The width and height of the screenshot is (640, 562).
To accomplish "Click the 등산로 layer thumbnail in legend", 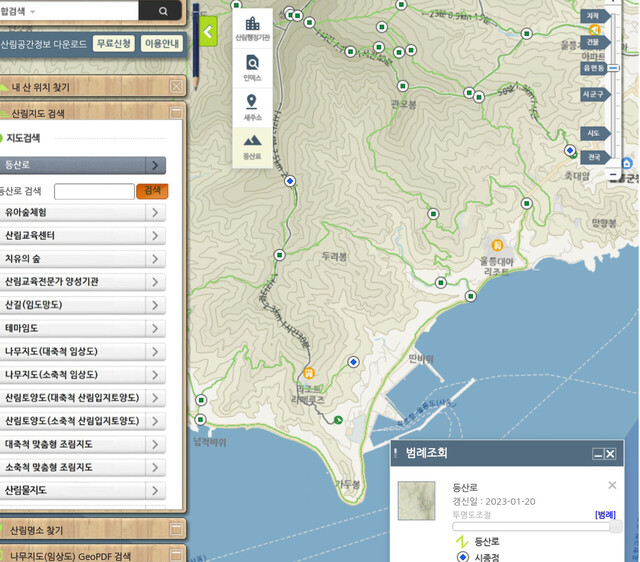I will point(416,500).
